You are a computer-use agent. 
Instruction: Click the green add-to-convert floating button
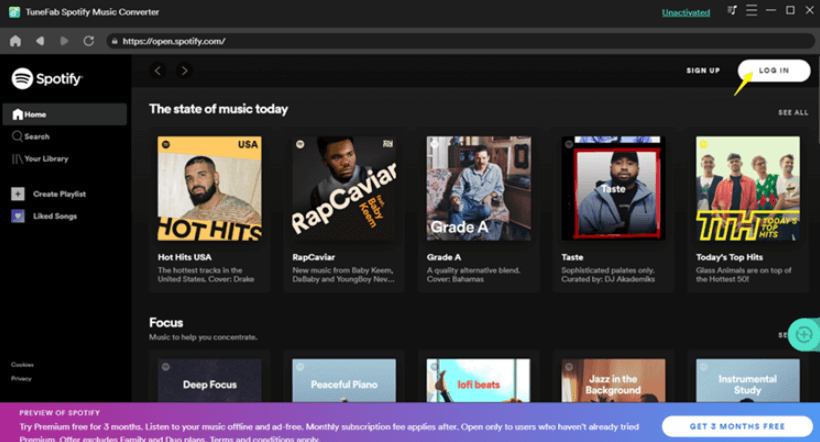(802, 334)
